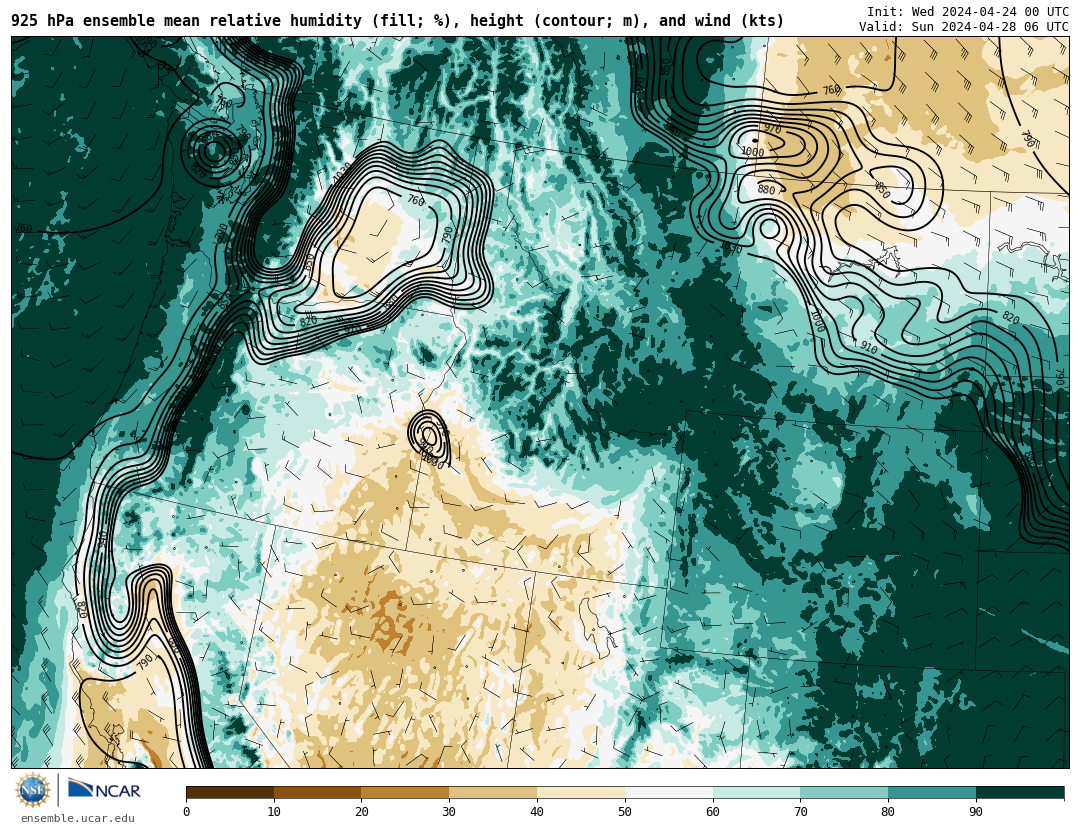Click the colorbar tick label 90

point(977,812)
